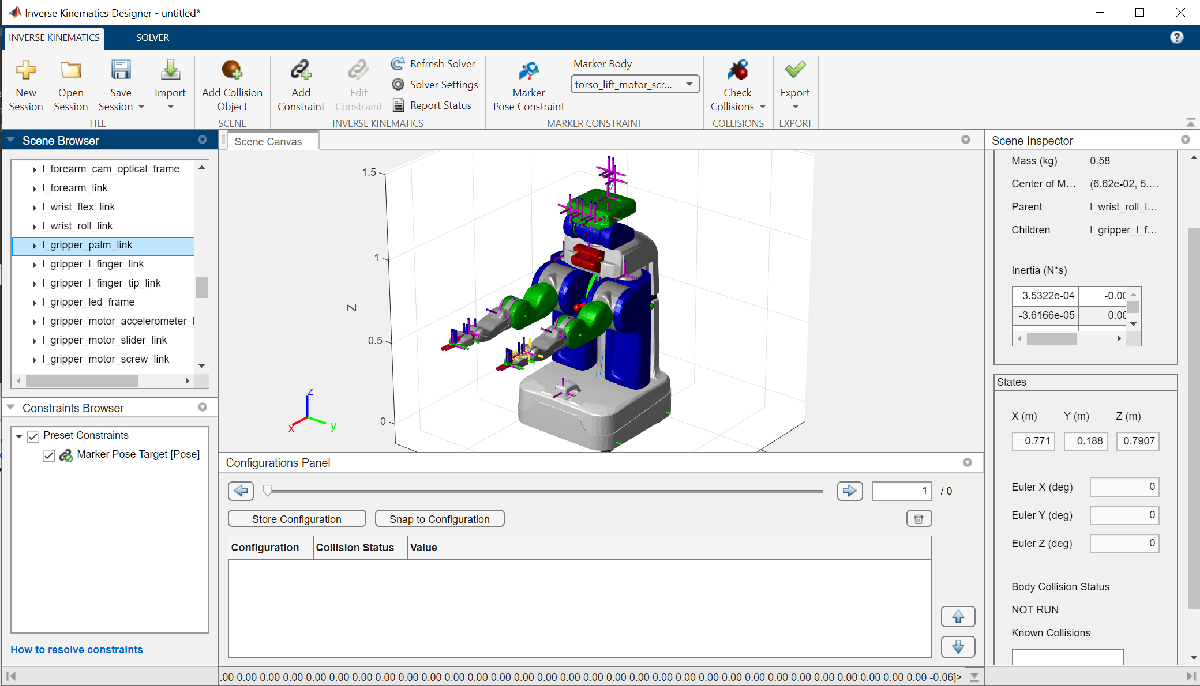
Task: Open the Add Constraint tool
Action: coord(301,85)
